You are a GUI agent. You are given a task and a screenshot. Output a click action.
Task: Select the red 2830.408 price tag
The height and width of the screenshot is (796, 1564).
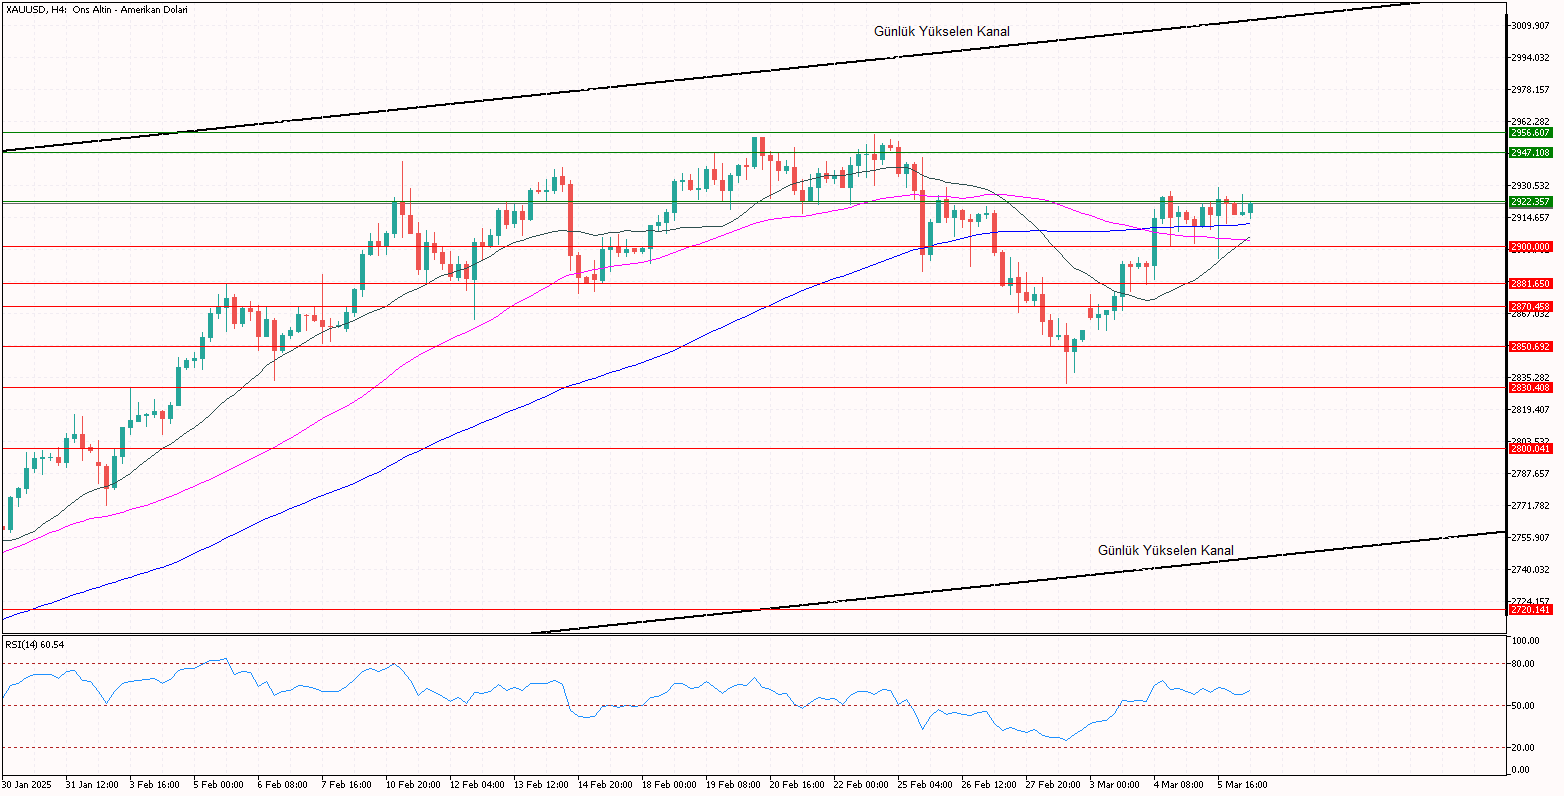pos(1531,387)
